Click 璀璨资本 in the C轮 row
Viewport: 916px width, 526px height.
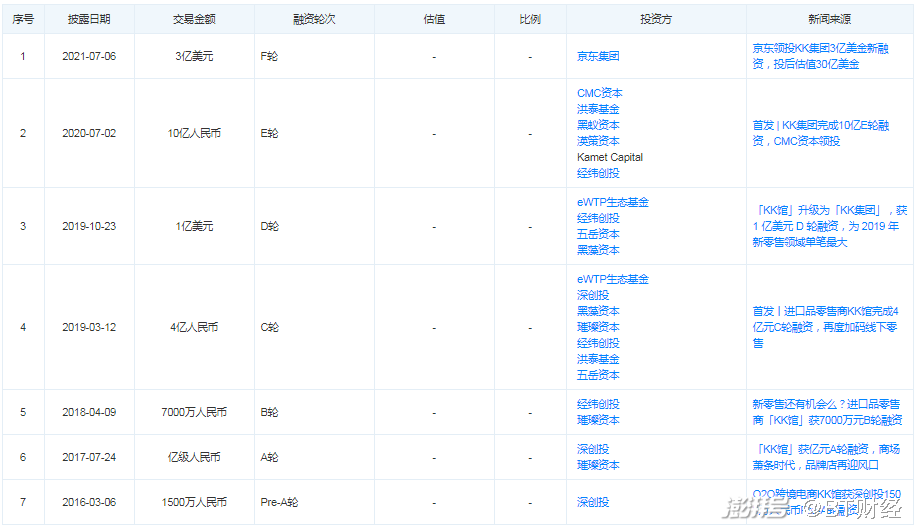[598, 327]
